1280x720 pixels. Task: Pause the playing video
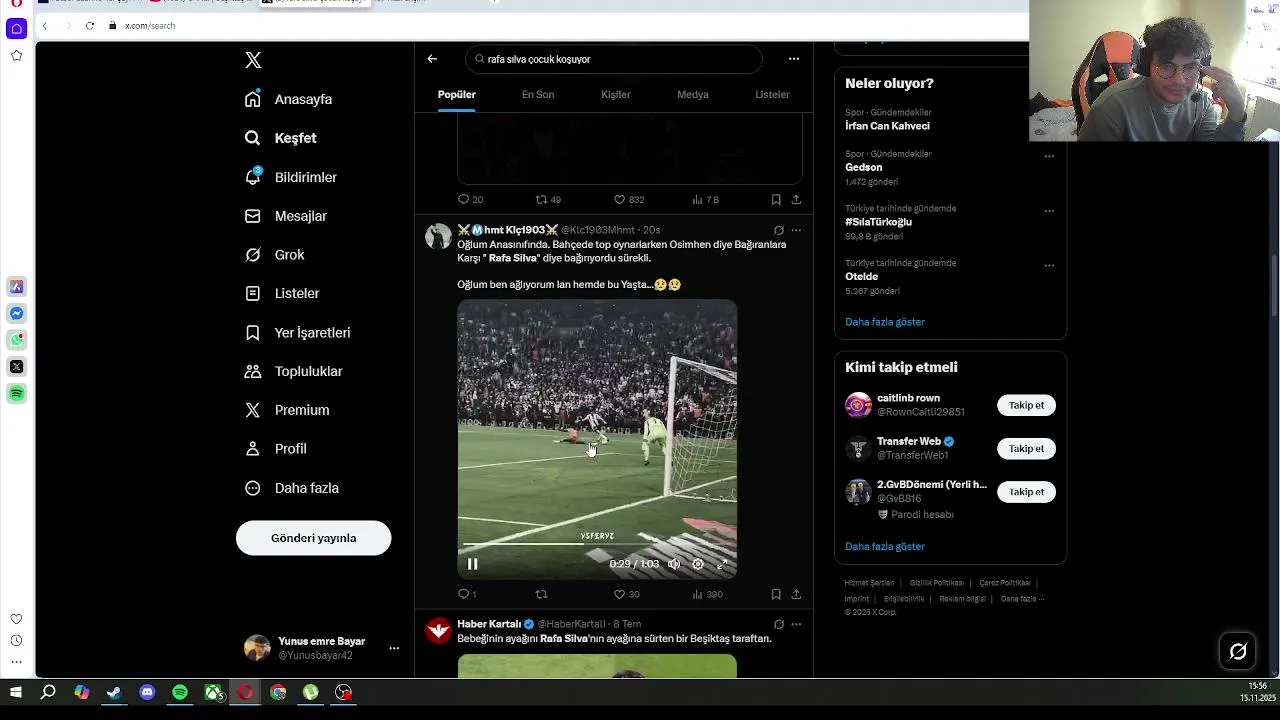pyautogui.click(x=473, y=564)
